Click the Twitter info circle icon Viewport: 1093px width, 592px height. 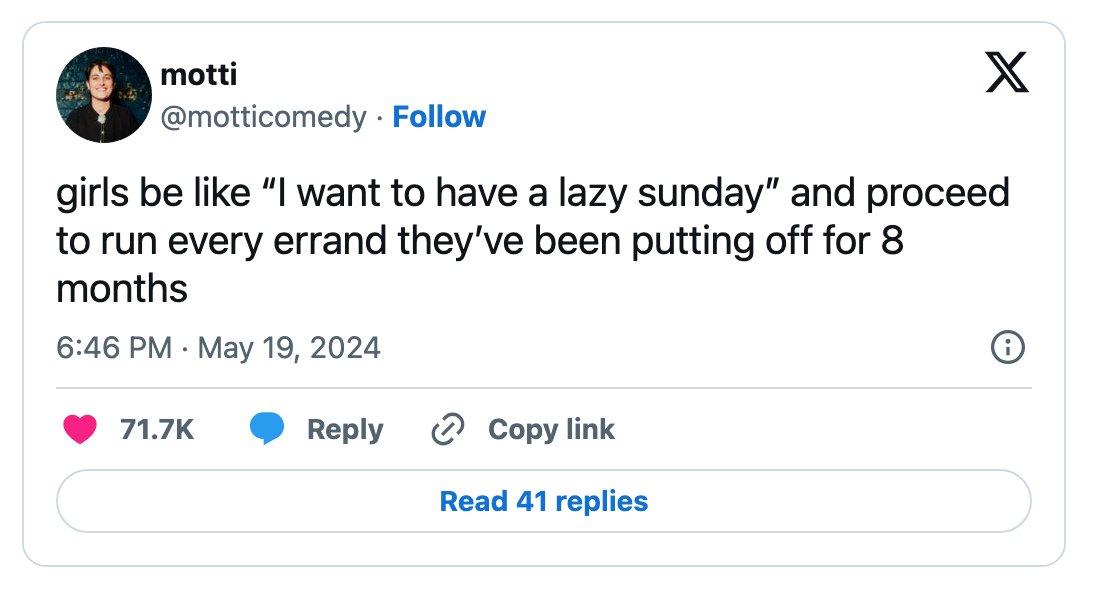pos(1007,347)
